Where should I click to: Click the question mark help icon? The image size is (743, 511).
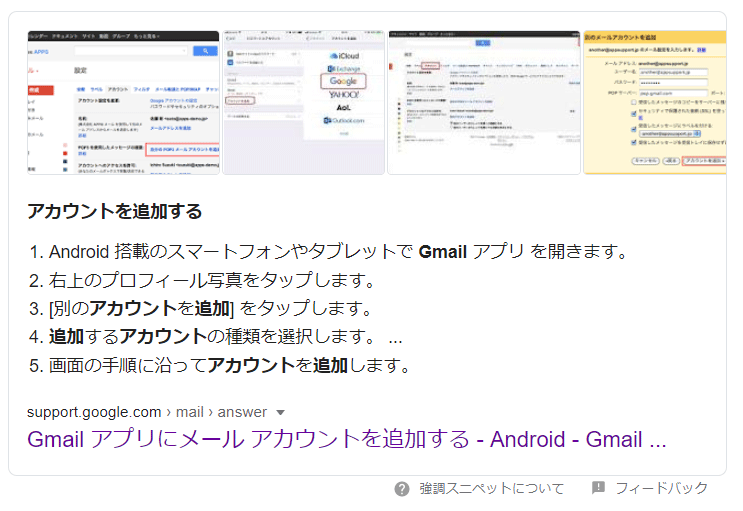(x=402, y=489)
